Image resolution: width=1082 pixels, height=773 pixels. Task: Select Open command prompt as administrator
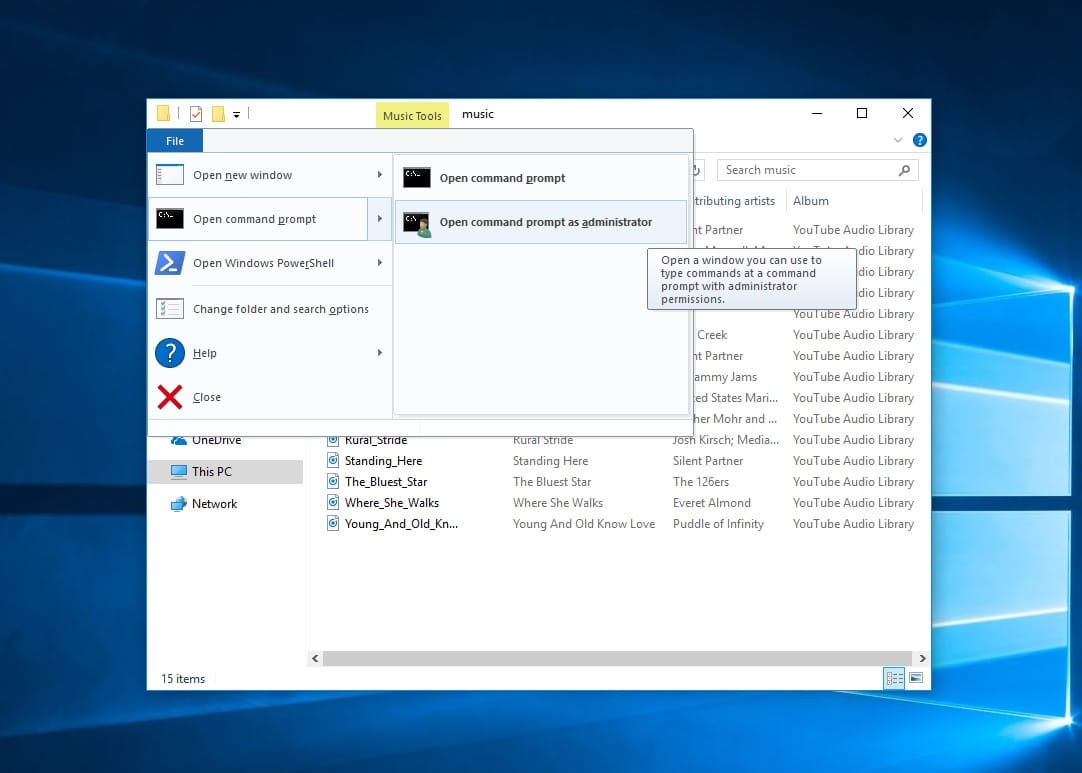click(545, 222)
